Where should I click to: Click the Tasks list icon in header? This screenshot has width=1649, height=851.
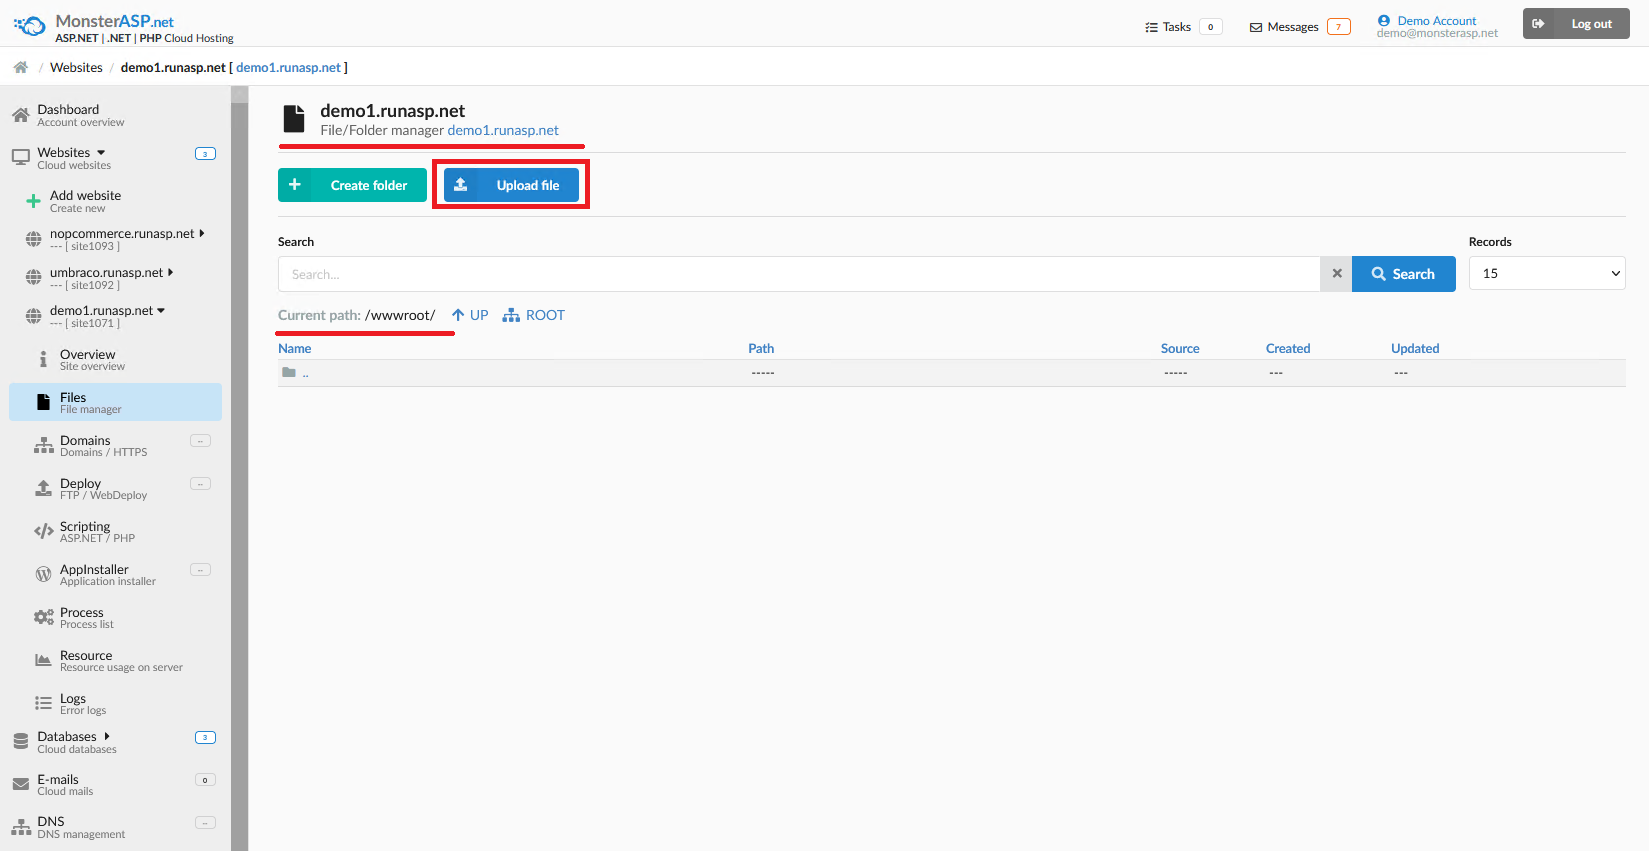click(1151, 27)
